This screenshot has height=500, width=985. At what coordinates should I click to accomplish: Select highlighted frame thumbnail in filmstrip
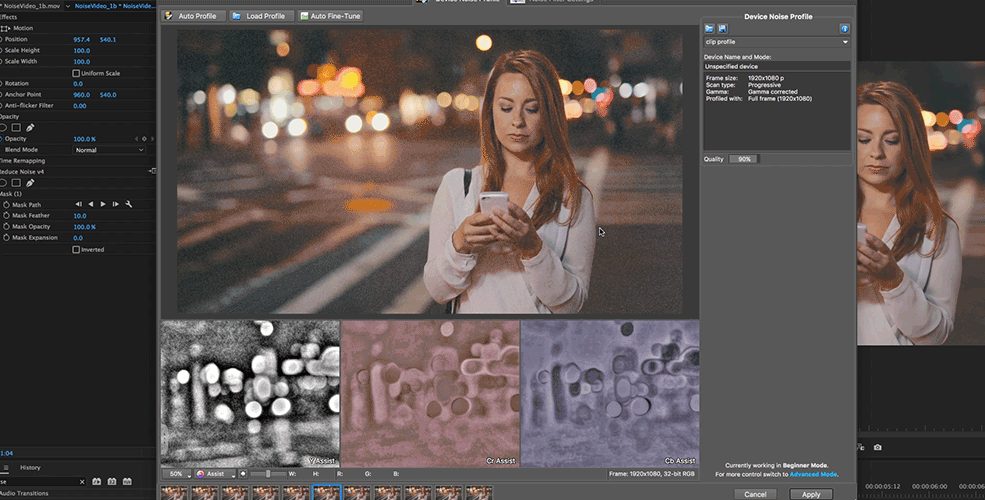pos(327,492)
